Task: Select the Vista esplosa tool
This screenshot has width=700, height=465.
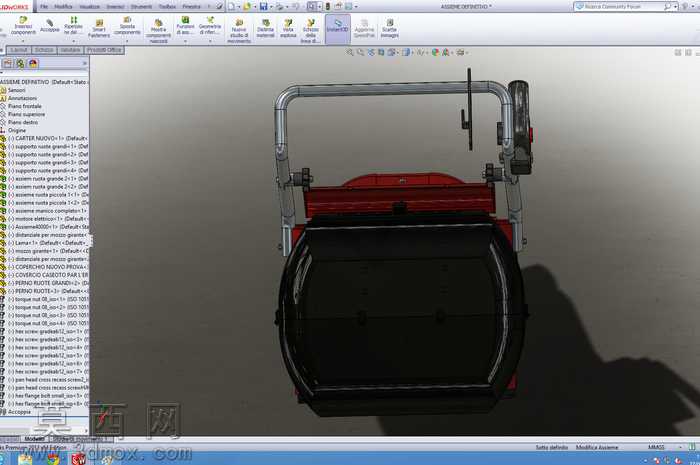Action: point(288,28)
